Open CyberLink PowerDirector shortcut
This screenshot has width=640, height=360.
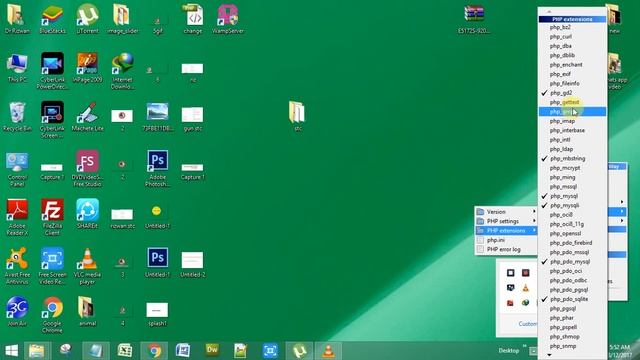[52, 71]
